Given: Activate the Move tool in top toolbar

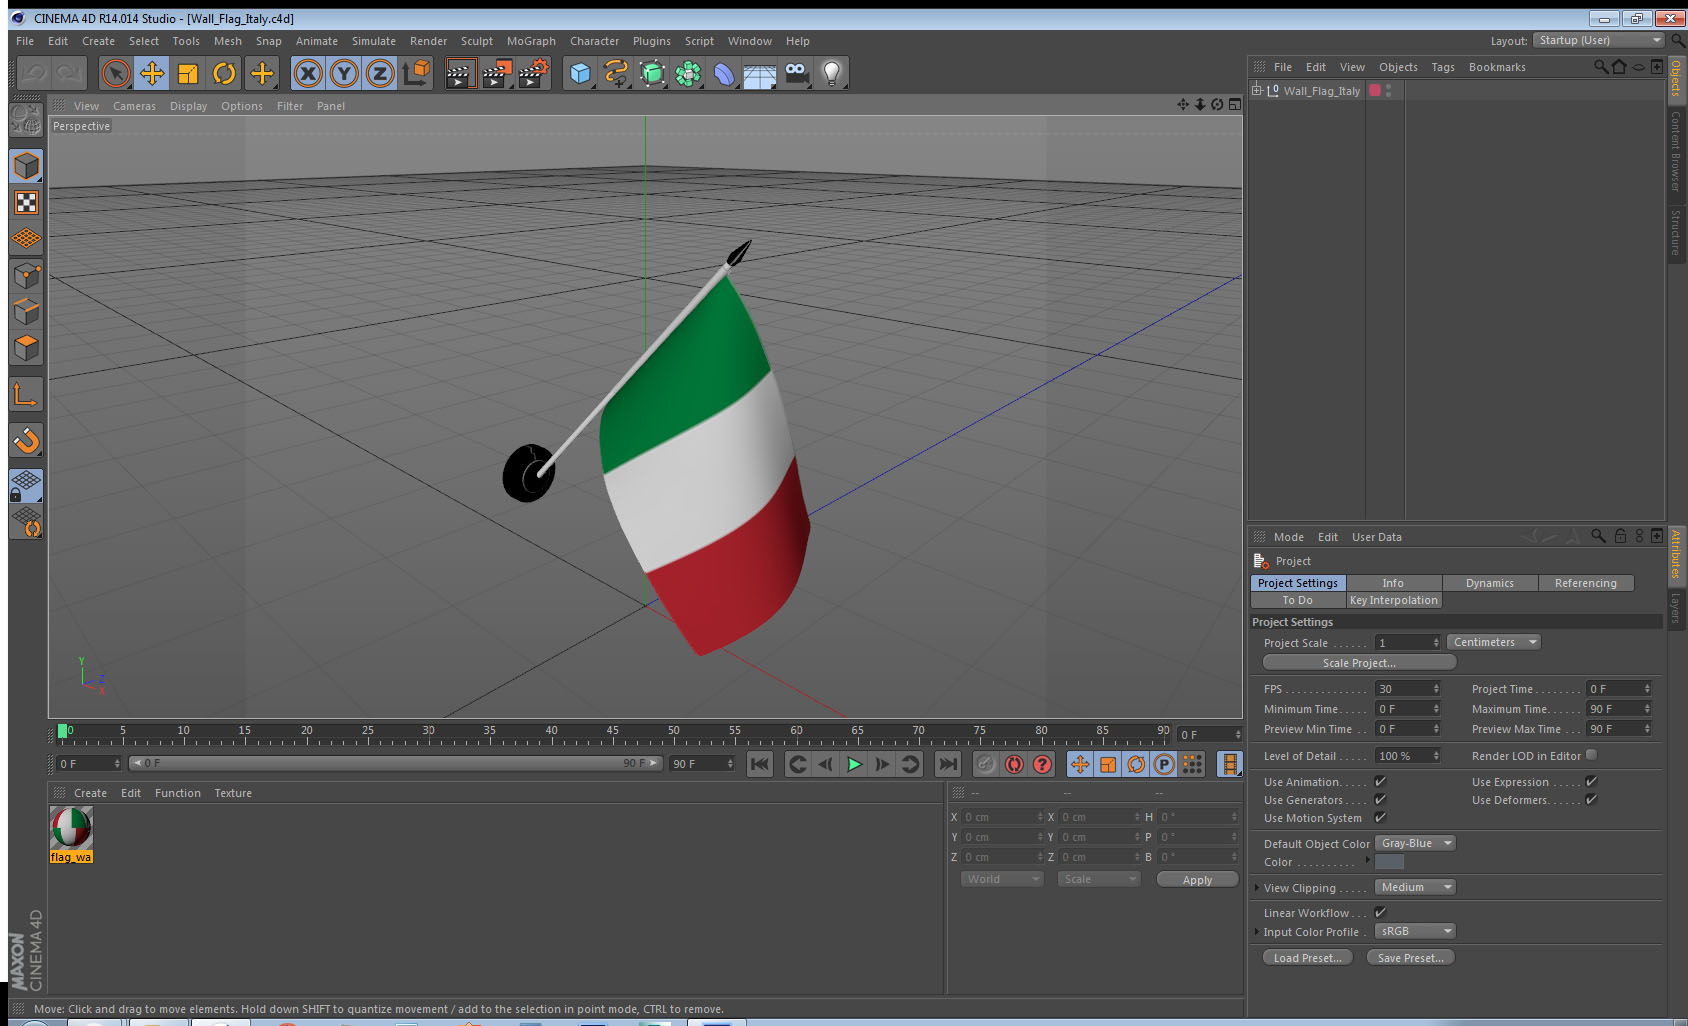Looking at the screenshot, I should click(x=152, y=73).
